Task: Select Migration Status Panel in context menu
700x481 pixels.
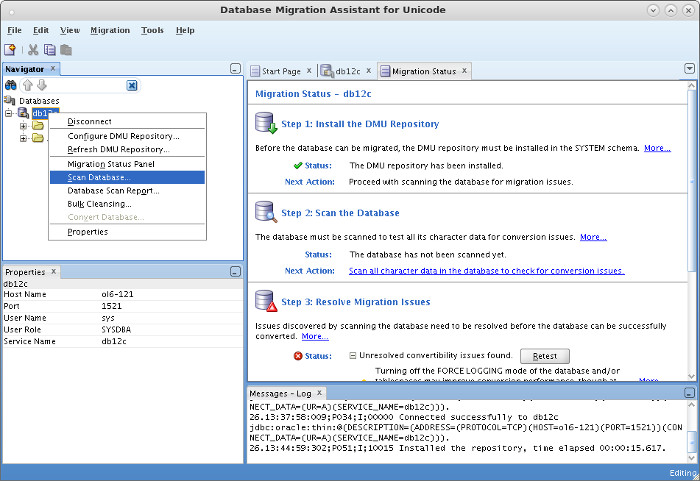Action: click(x=127, y=164)
